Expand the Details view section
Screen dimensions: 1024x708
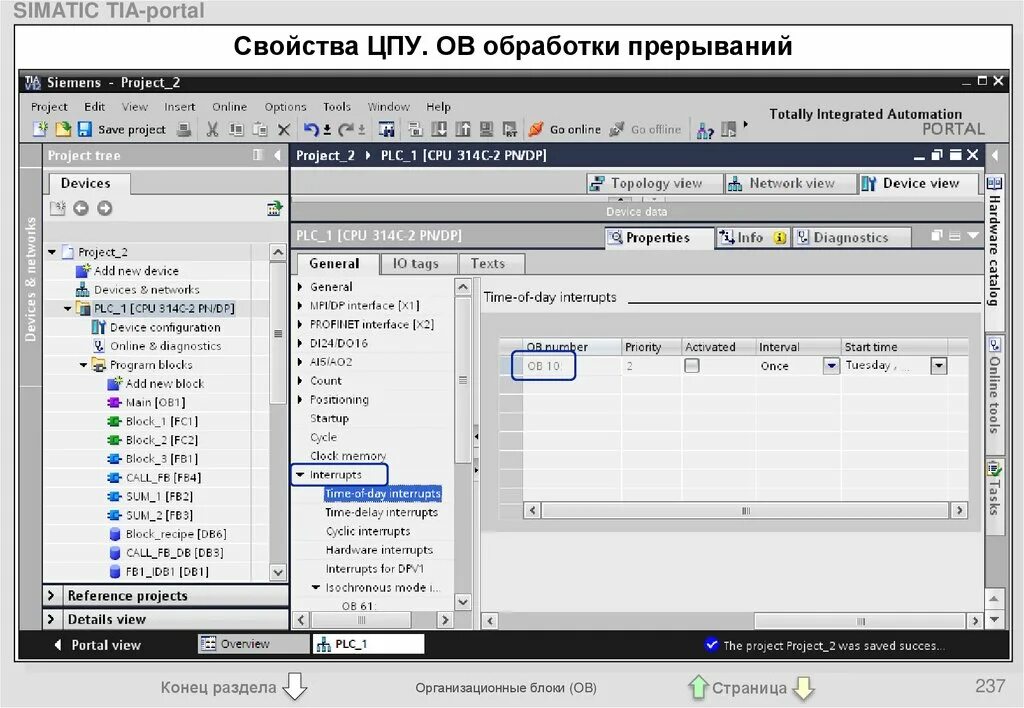coord(51,619)
